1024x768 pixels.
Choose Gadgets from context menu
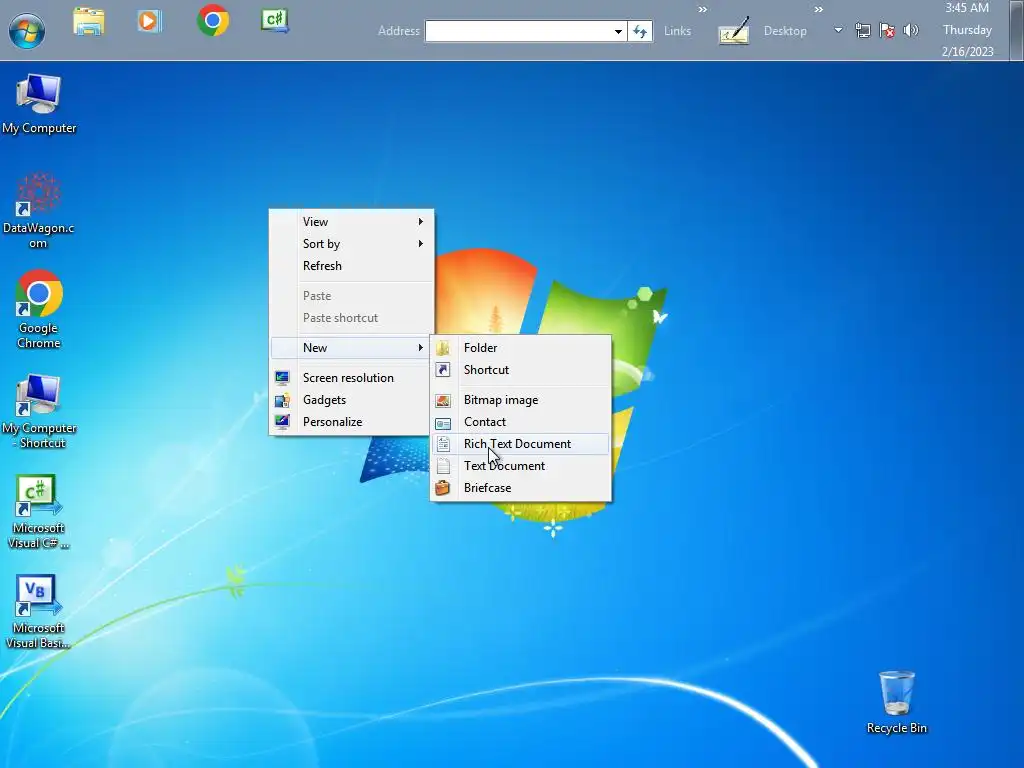(x=351, y=400)
